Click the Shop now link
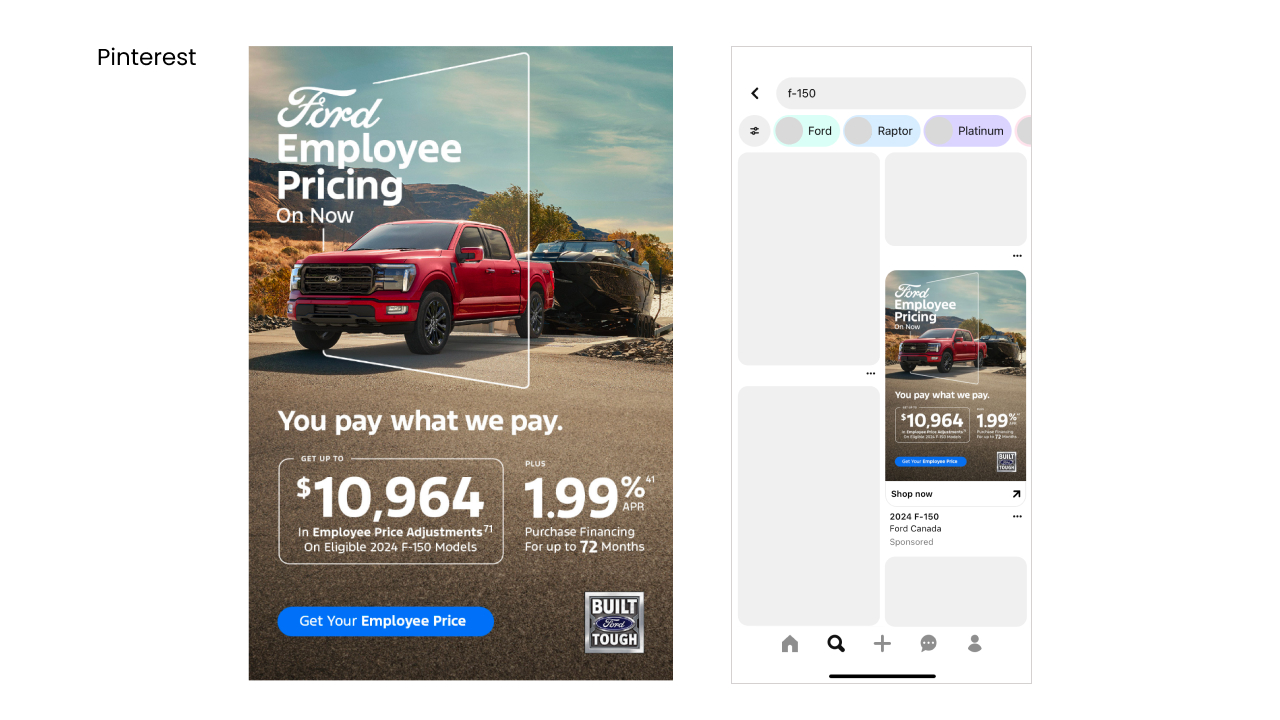This screenshot has width=1280, height=720. [x=912, y=494]
